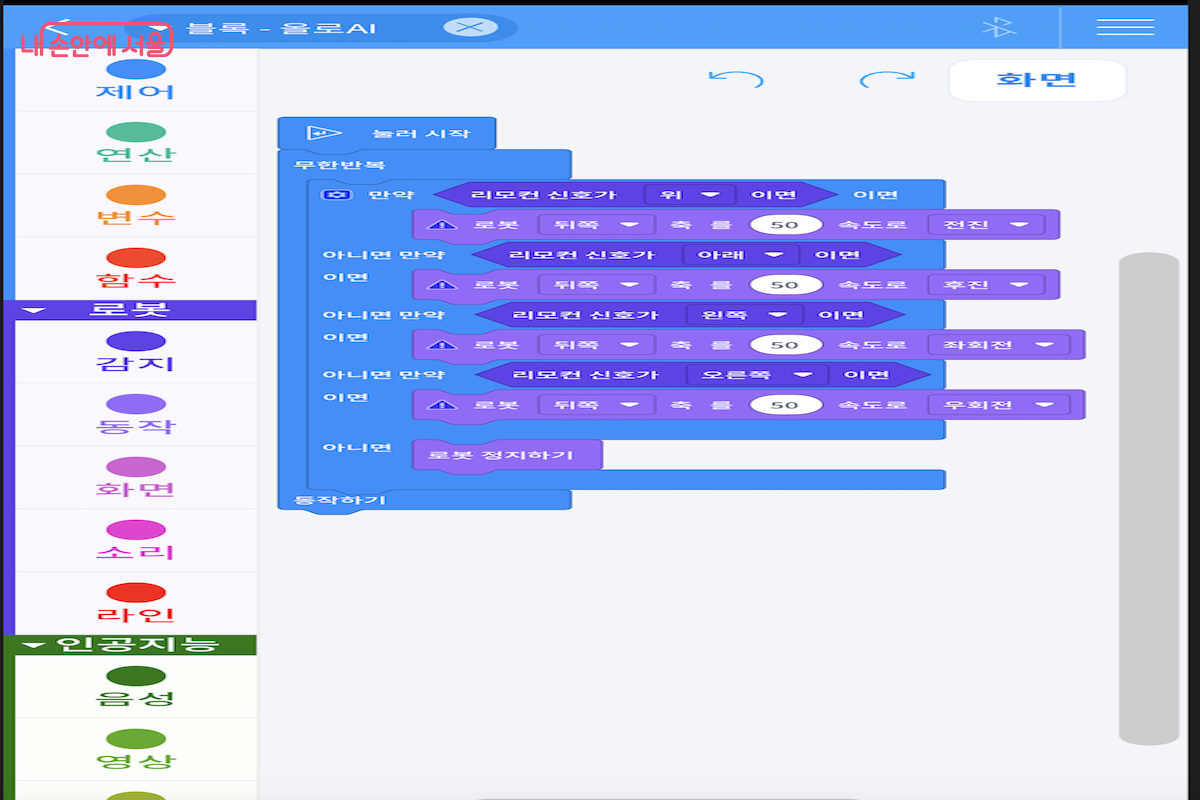Click the gear icon on 만약 block
The height and width of the screenshot is (800, 1200).
331,194
